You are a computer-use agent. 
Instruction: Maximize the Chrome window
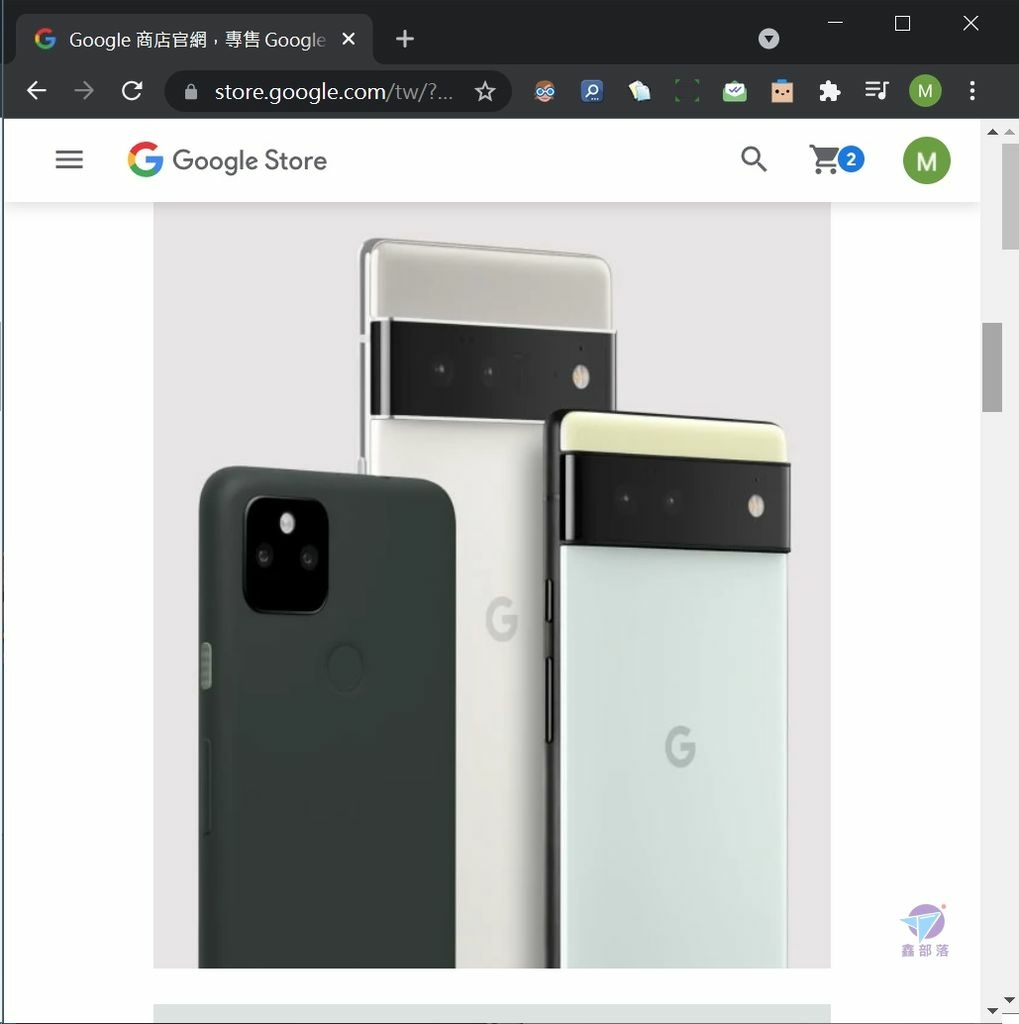[x=903, y=24]
